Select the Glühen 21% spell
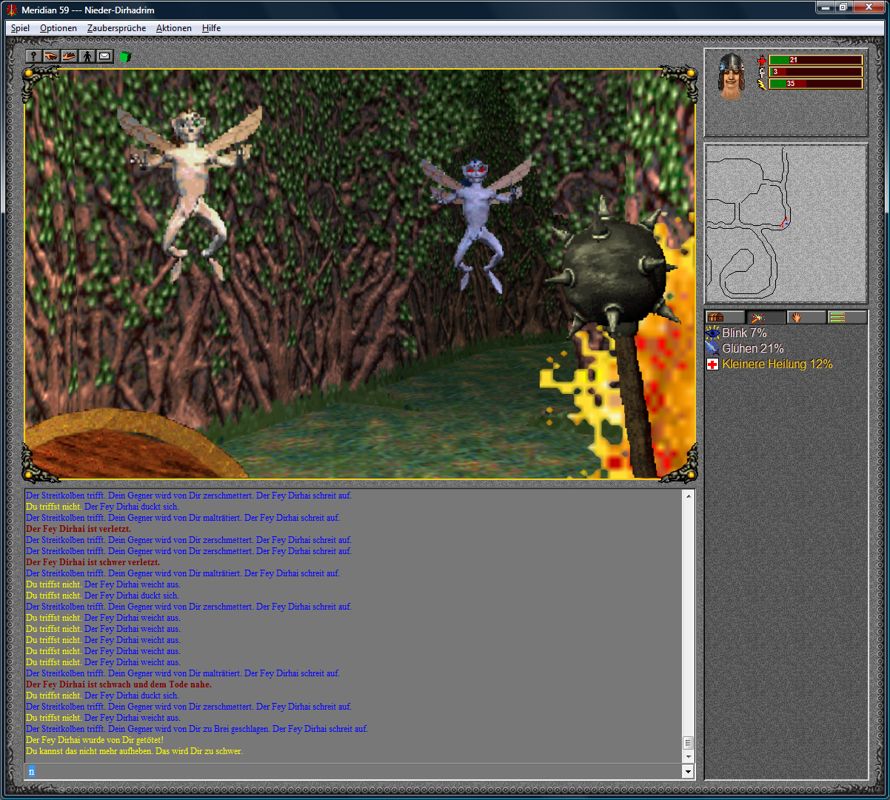Screen dimensions: 890x800 753,348
